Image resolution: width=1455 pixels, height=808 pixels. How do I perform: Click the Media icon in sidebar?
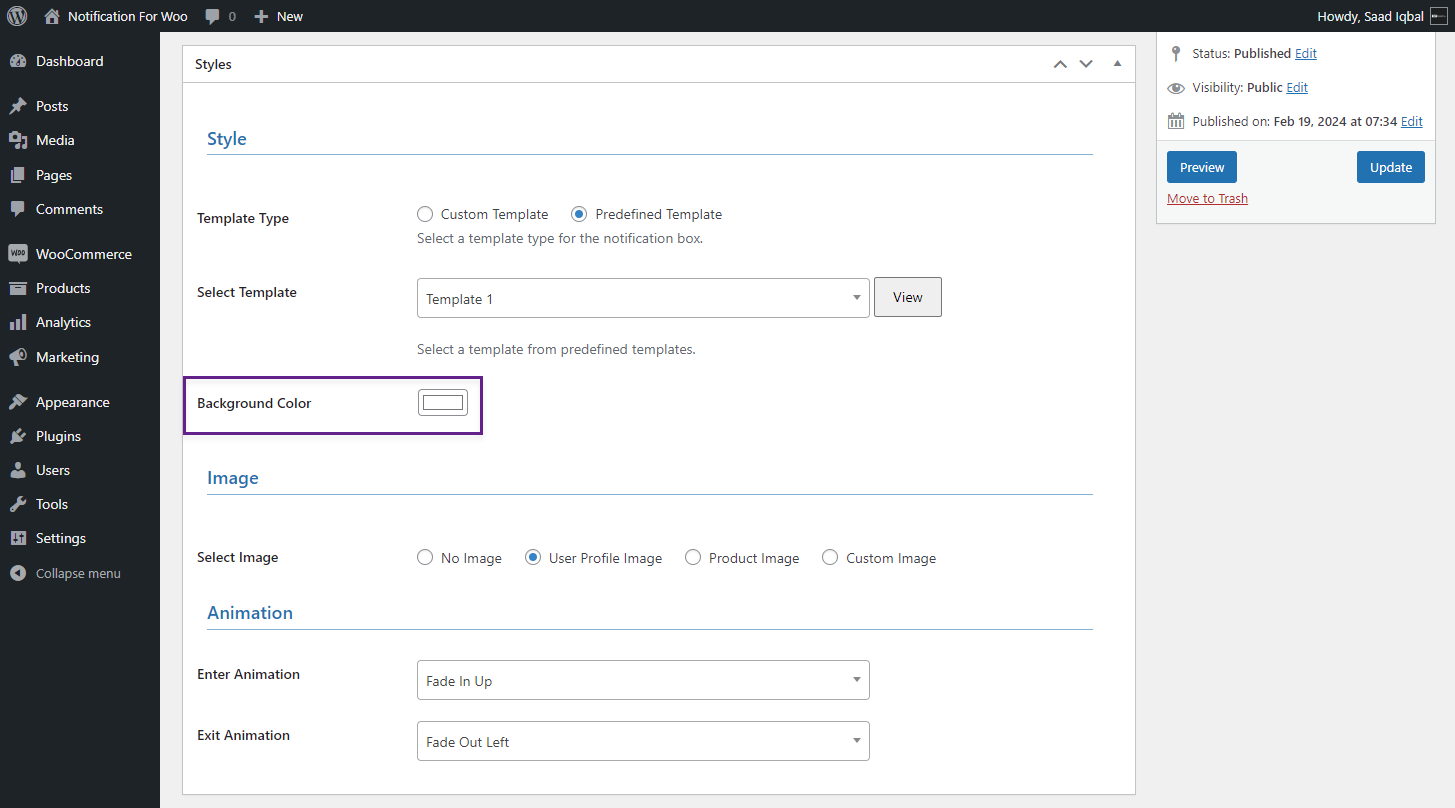[18, 140]
